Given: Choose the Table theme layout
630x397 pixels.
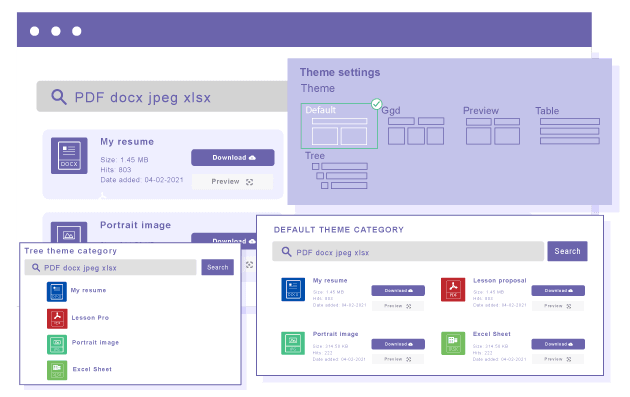Looking at the screenshot, I should 569,126.
